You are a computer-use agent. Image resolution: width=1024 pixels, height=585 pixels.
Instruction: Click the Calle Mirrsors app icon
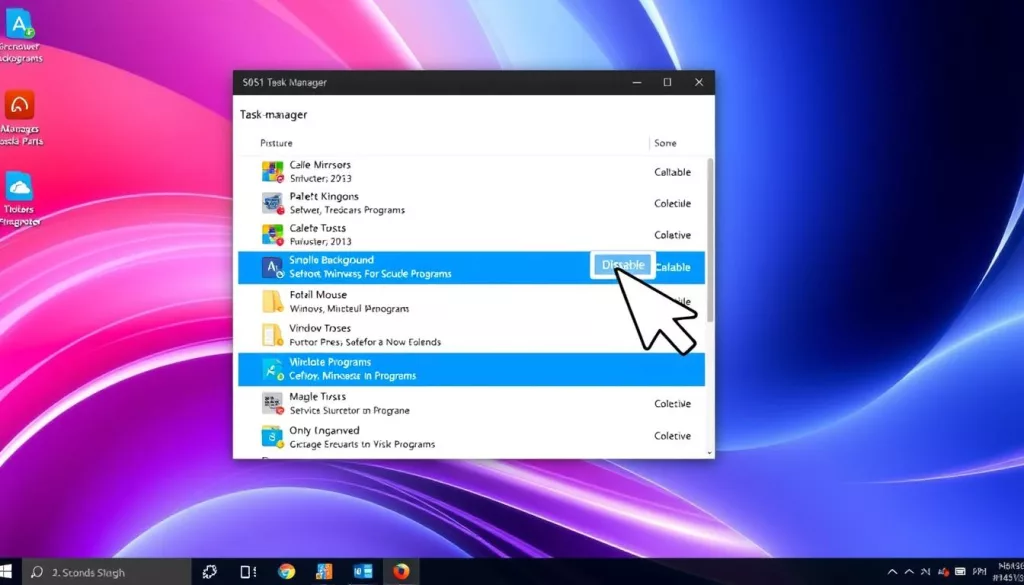[x=272, y=172]
